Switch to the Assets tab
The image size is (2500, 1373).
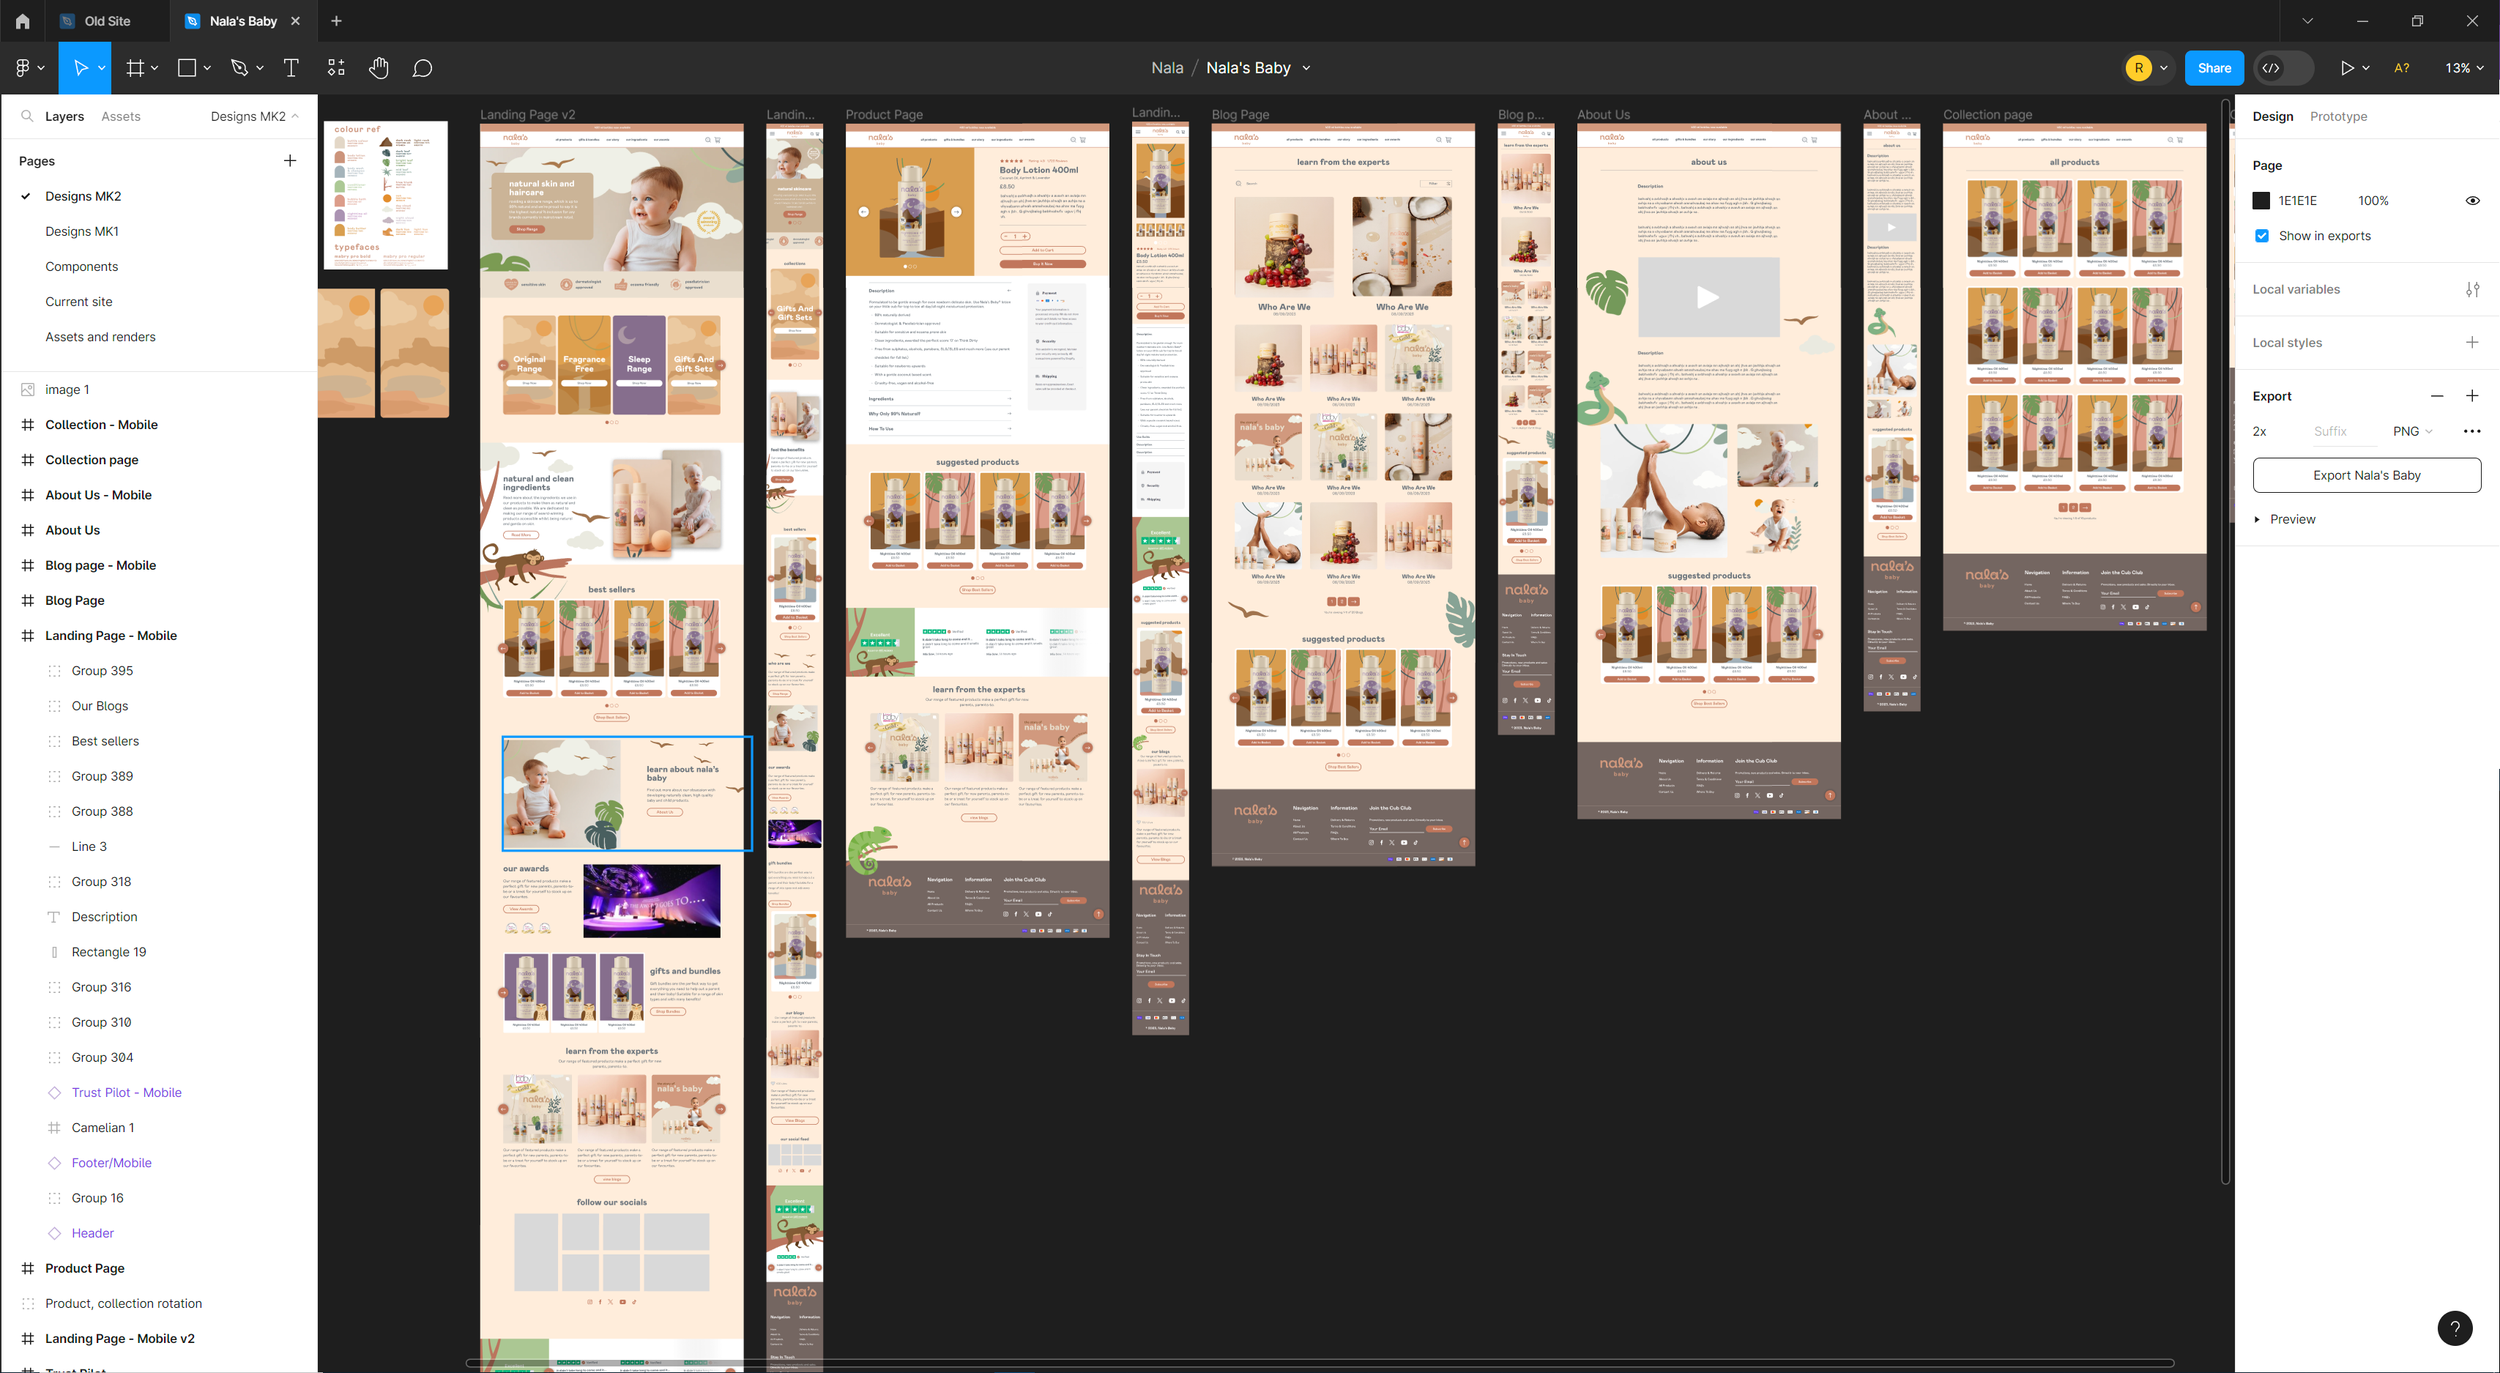[x=120, y=116]
